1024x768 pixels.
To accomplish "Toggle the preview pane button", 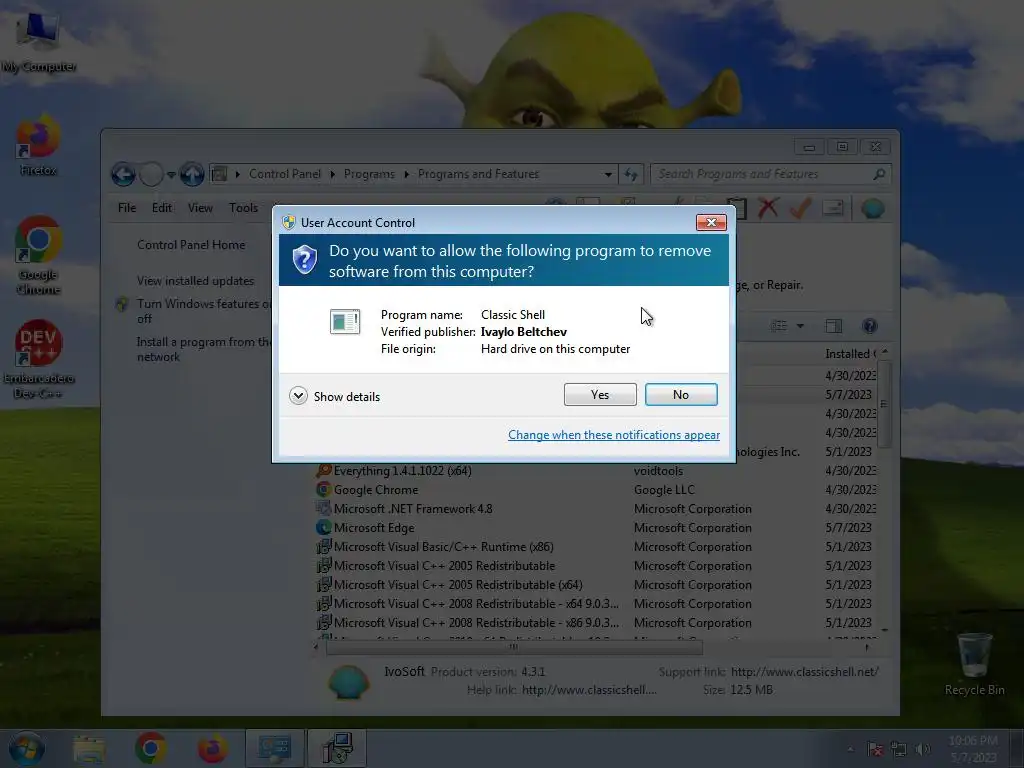I will 834,326.
